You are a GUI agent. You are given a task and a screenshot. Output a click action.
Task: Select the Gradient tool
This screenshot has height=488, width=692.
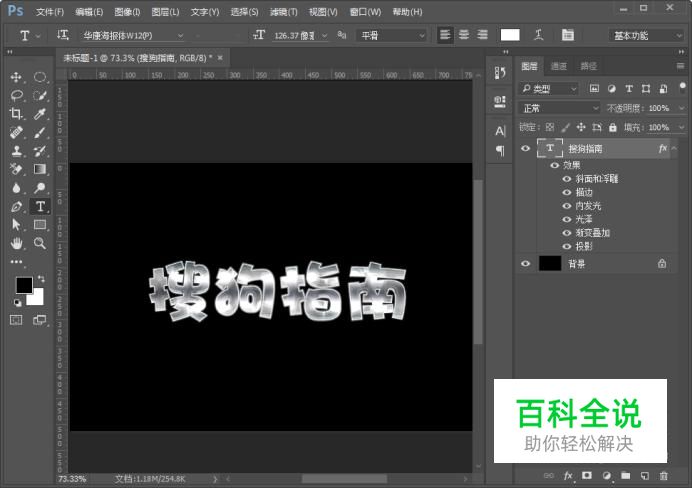[x=40, y=169]
